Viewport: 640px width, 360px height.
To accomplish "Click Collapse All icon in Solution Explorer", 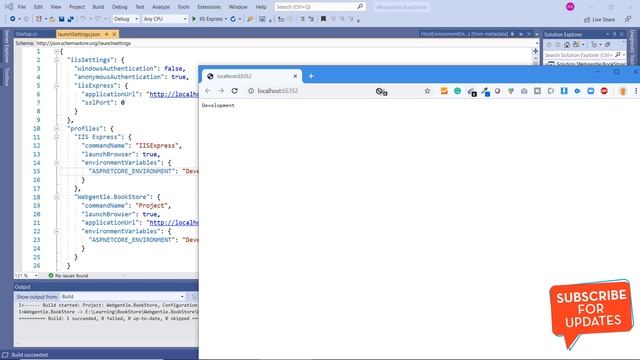I will 607,44.
